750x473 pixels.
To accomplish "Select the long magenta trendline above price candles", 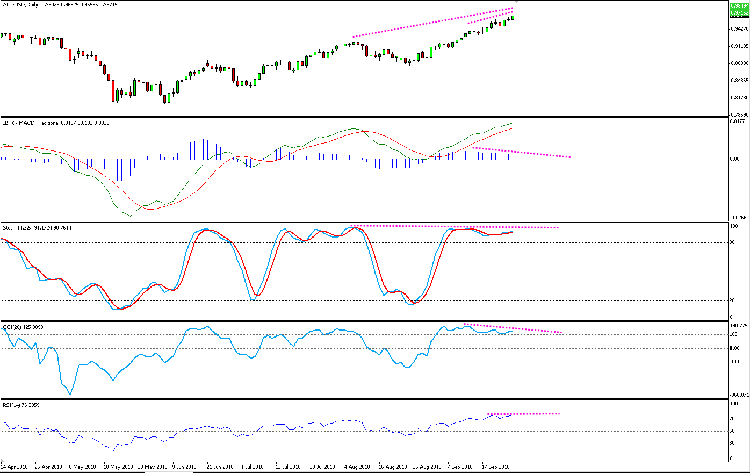I will (432, 22).
